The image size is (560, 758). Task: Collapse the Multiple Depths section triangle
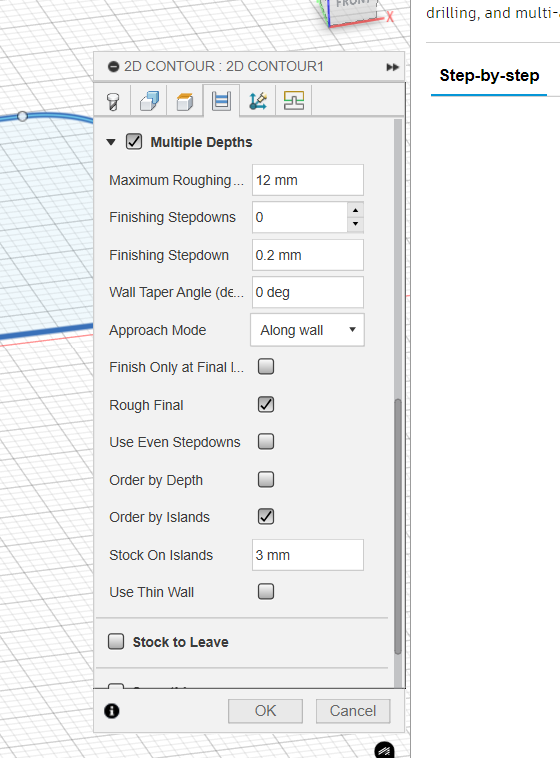[x=111, y=142]
